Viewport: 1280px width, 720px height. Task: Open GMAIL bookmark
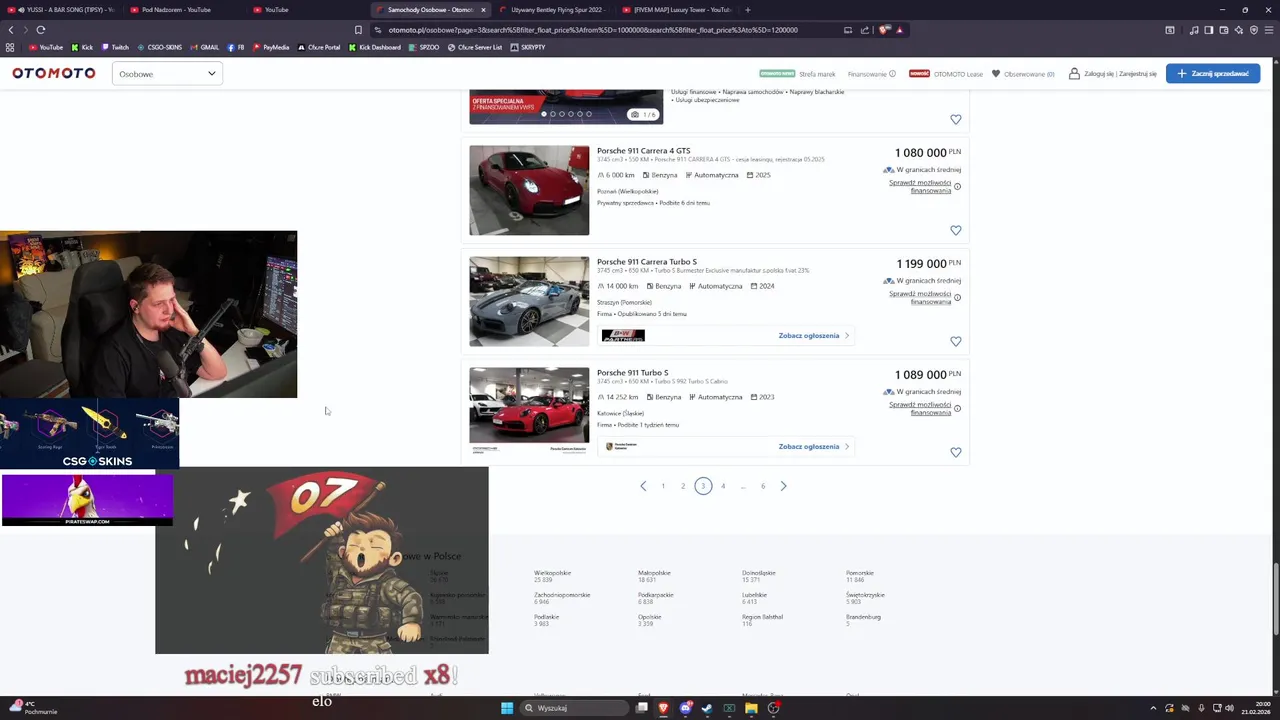pyautogui.click(x=204, y=47)
